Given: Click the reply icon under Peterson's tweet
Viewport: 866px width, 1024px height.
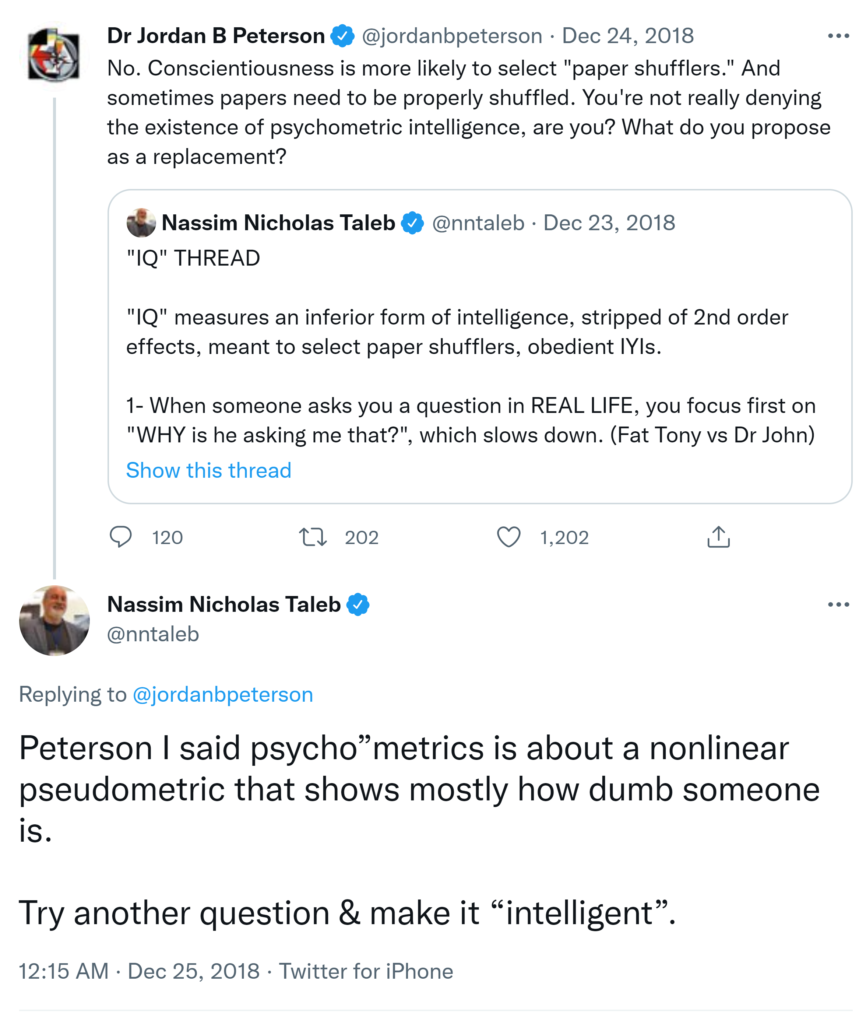Looking at the screenshot, I should [x=121, y=537].
